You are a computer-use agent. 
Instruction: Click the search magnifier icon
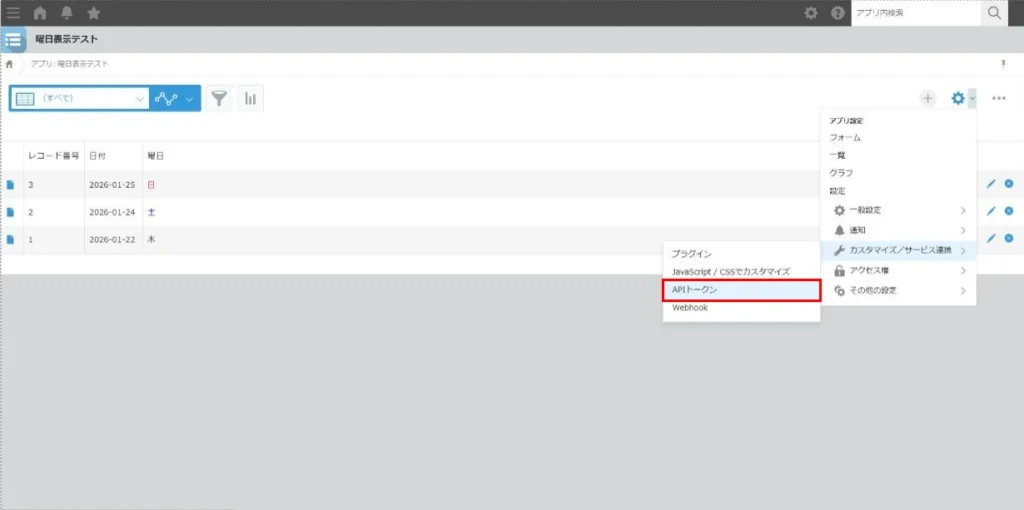(993, 13)
